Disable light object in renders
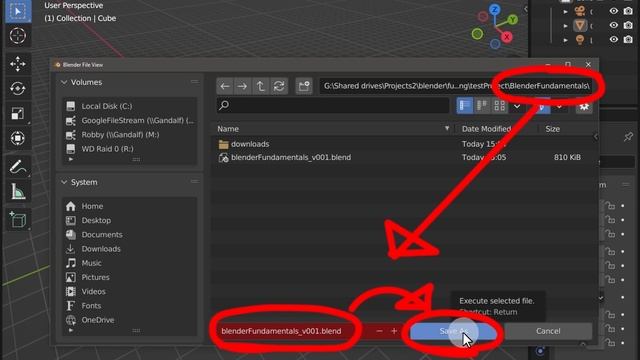Image resolution: width=640 pixels, height=360 pixels. click(628, 40)
